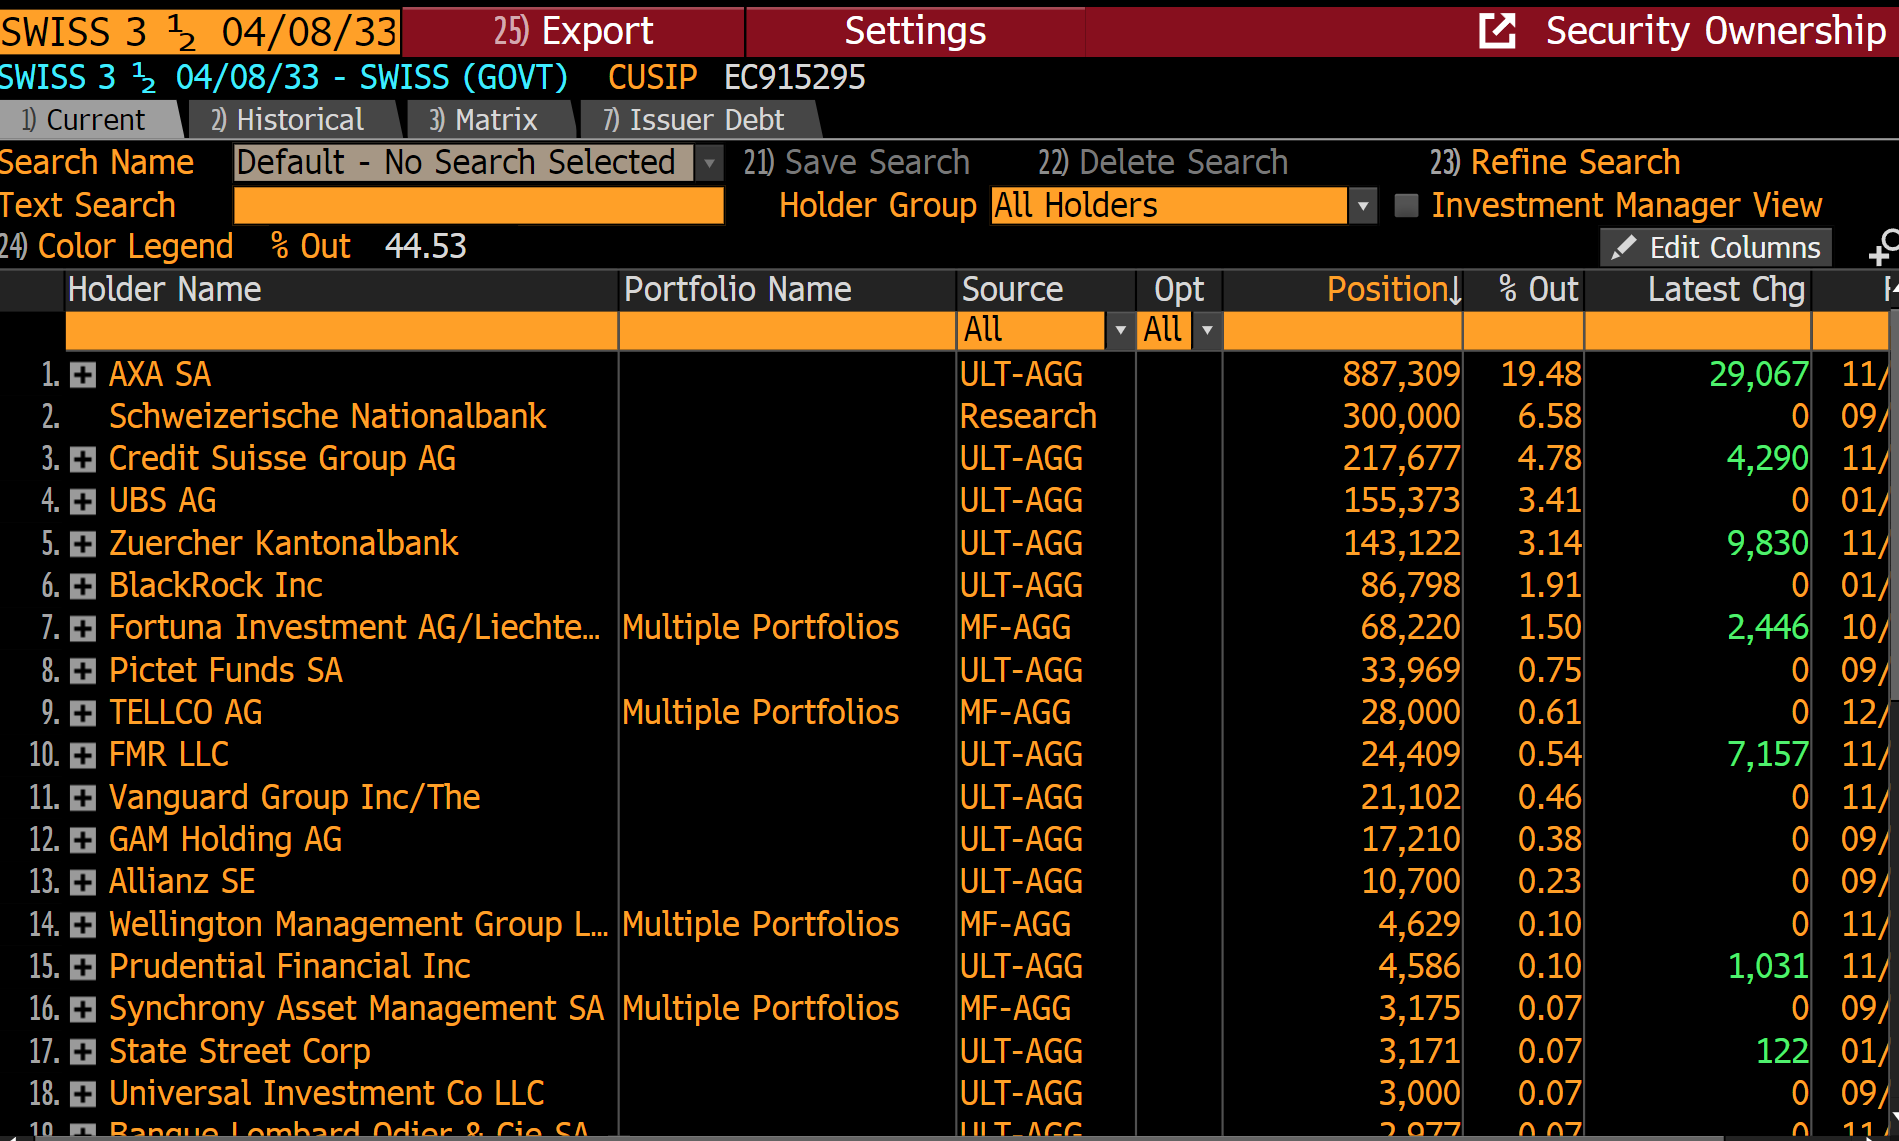
Task: Open the Source filter dropdown
Action: 1120,330
